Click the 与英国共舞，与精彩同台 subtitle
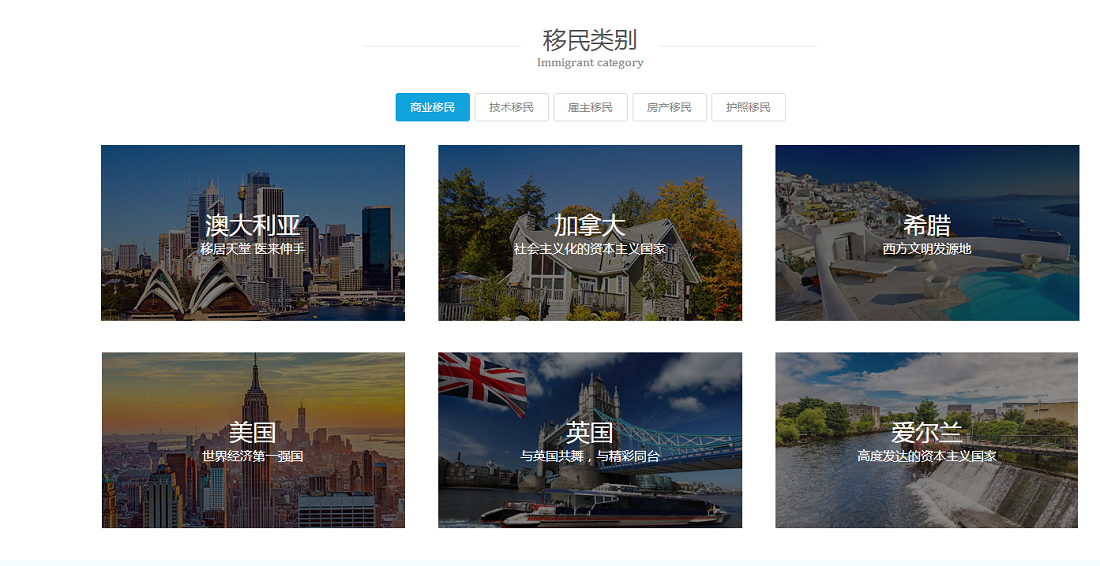Viewport: 1100px width, 566px height. pos(589,456)
